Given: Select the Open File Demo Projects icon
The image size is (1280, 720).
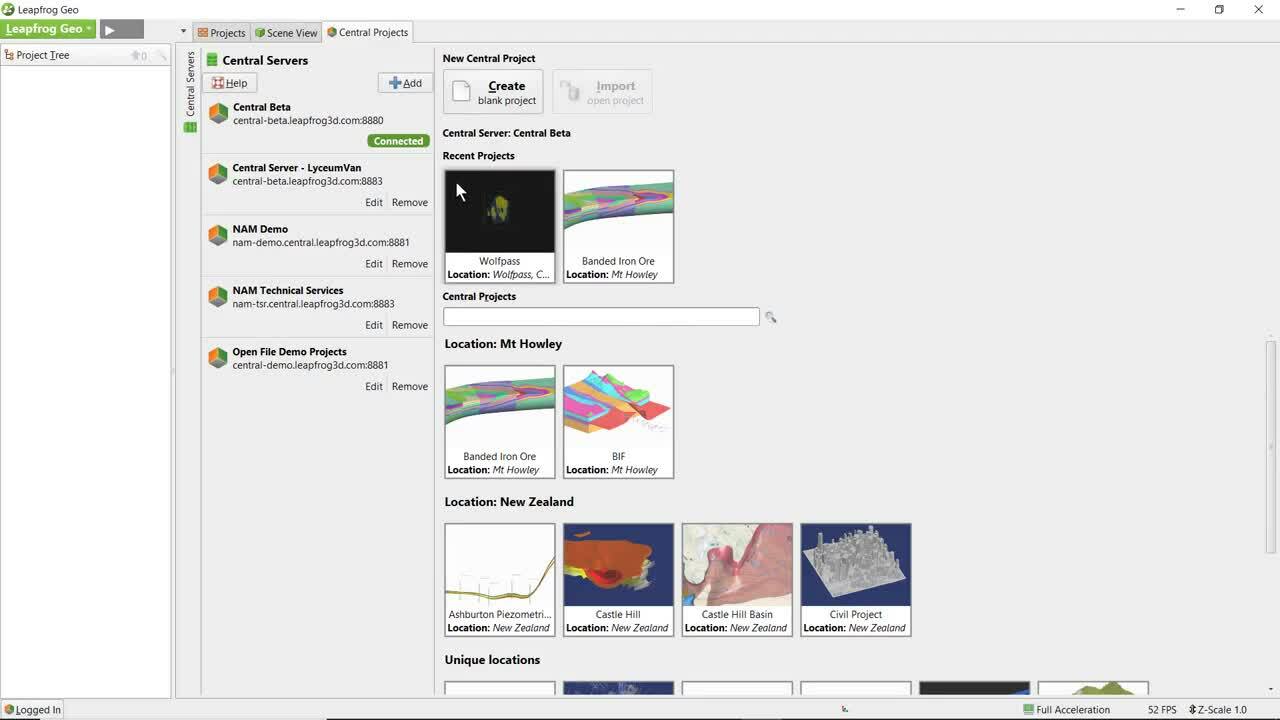Looking at the screenshot, I should (x=218, y=358).
